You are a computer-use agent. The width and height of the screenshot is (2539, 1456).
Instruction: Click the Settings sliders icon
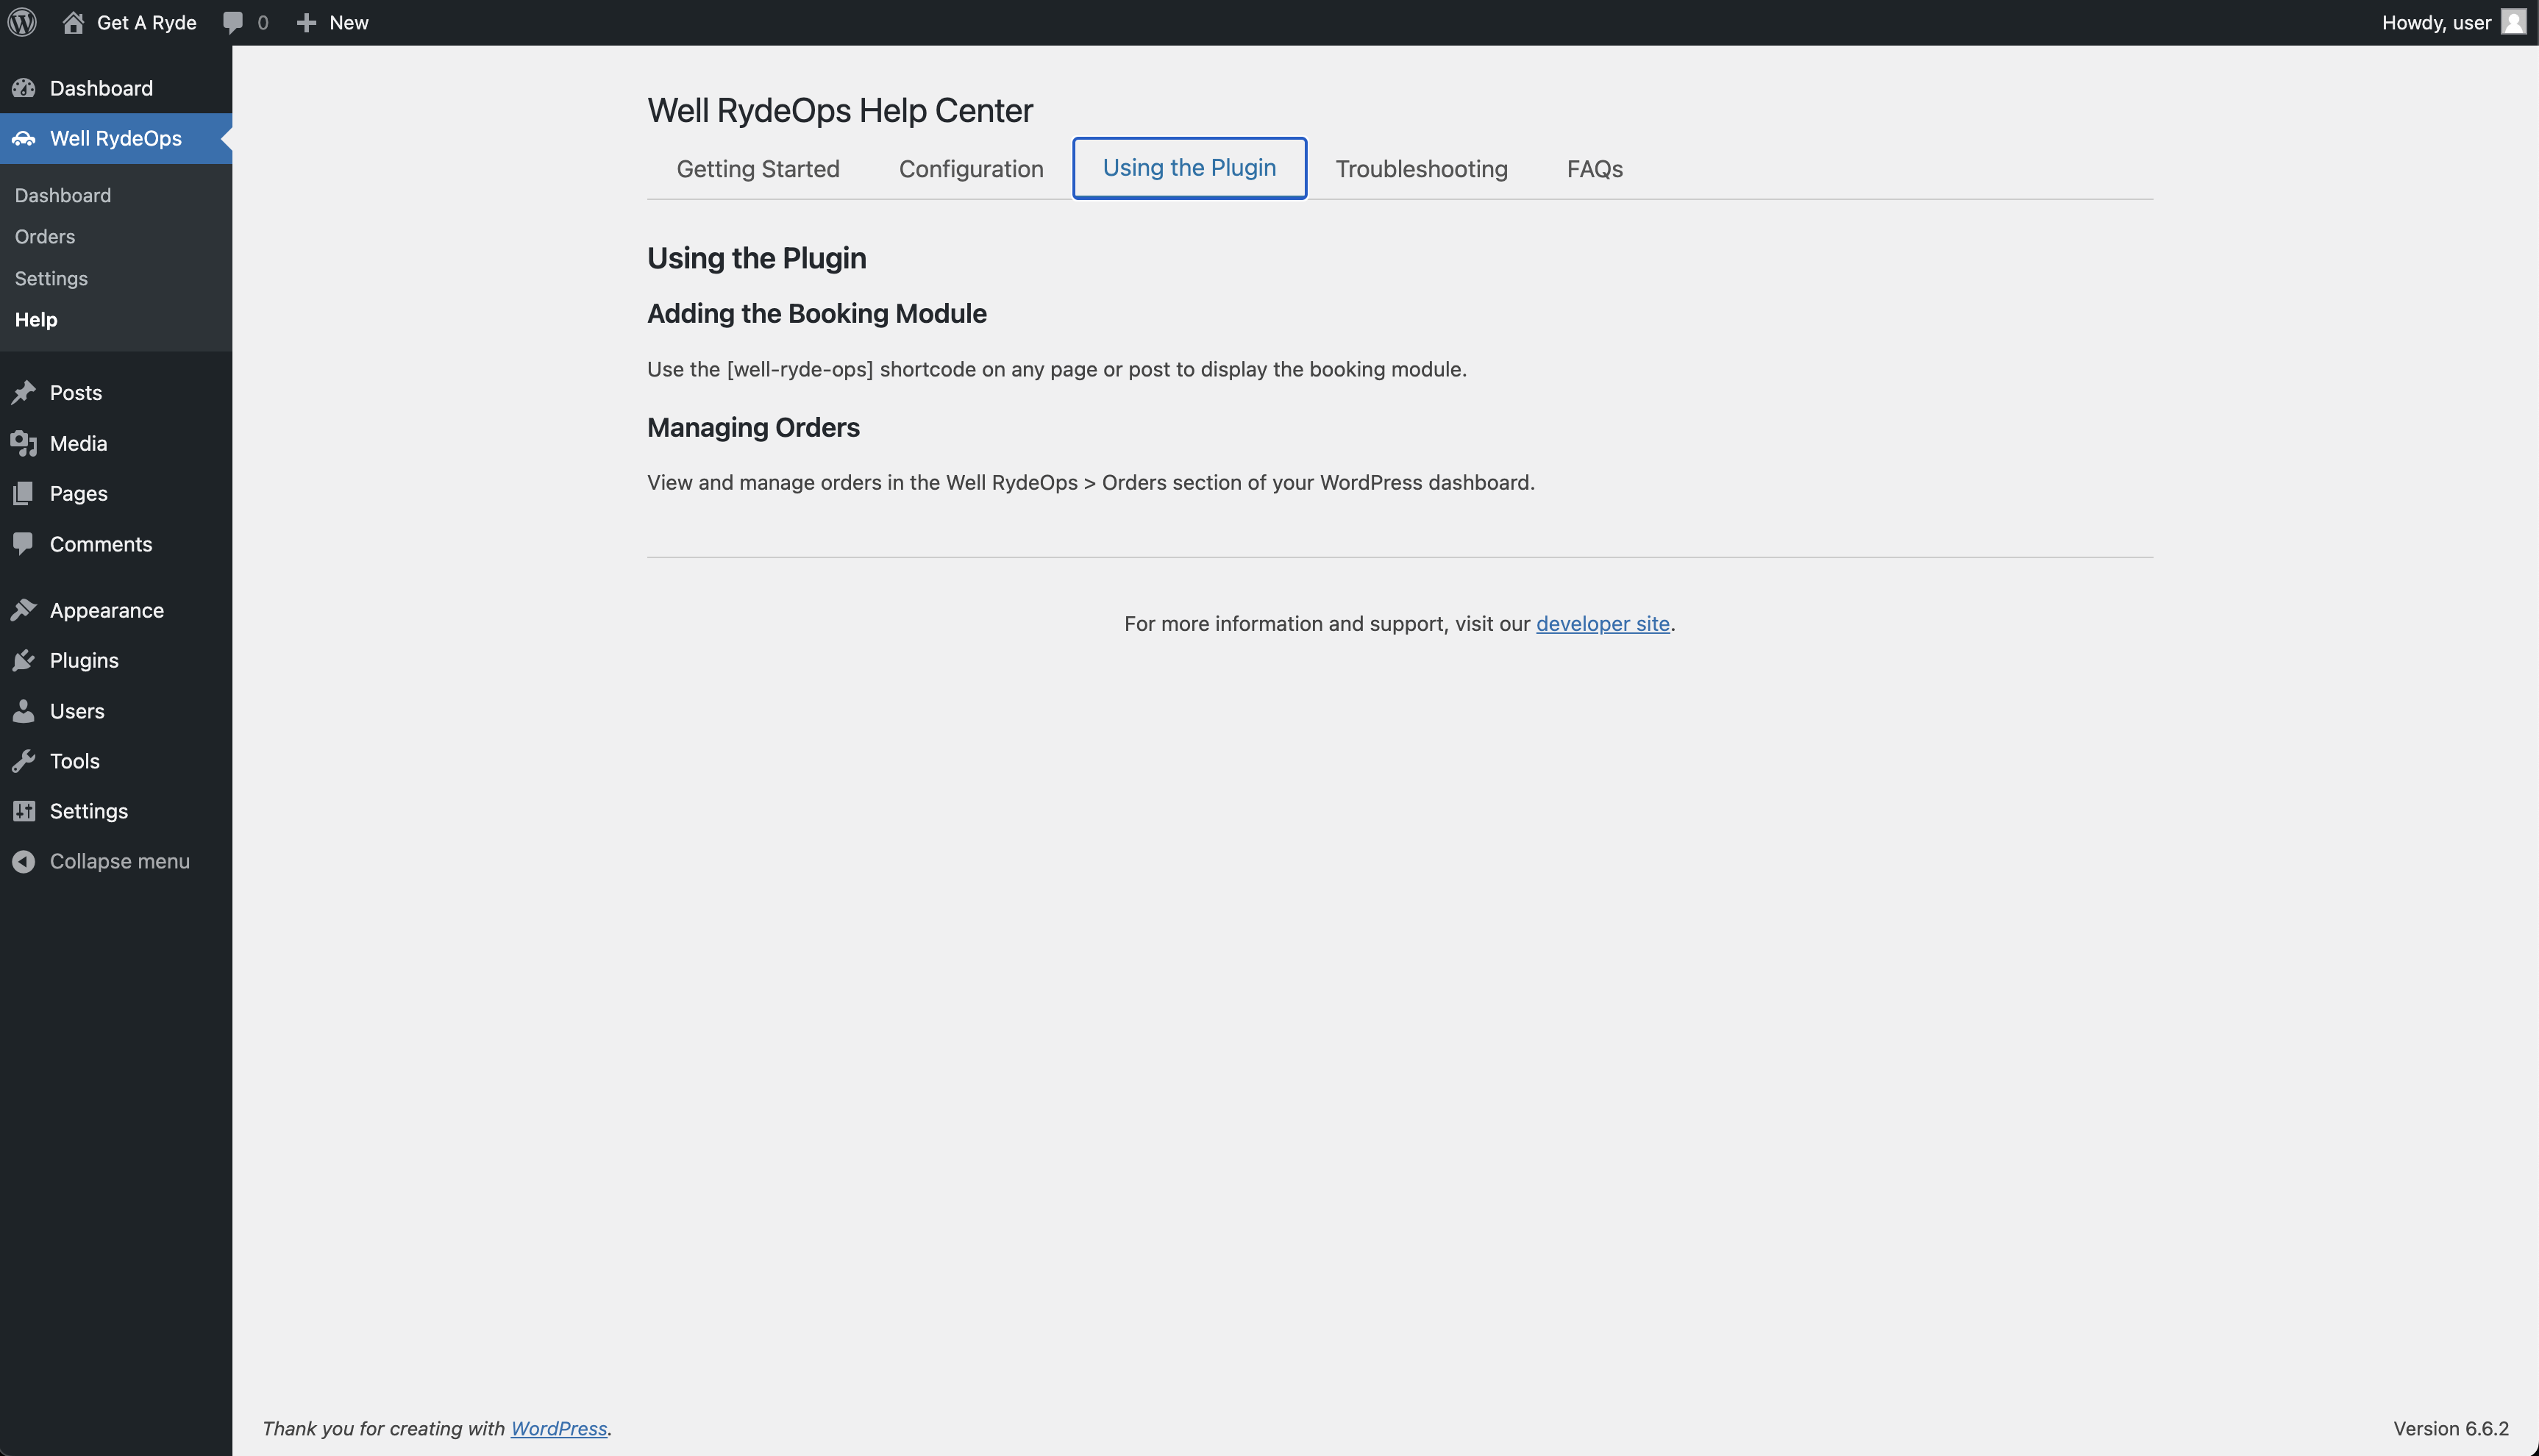(24, 811)
